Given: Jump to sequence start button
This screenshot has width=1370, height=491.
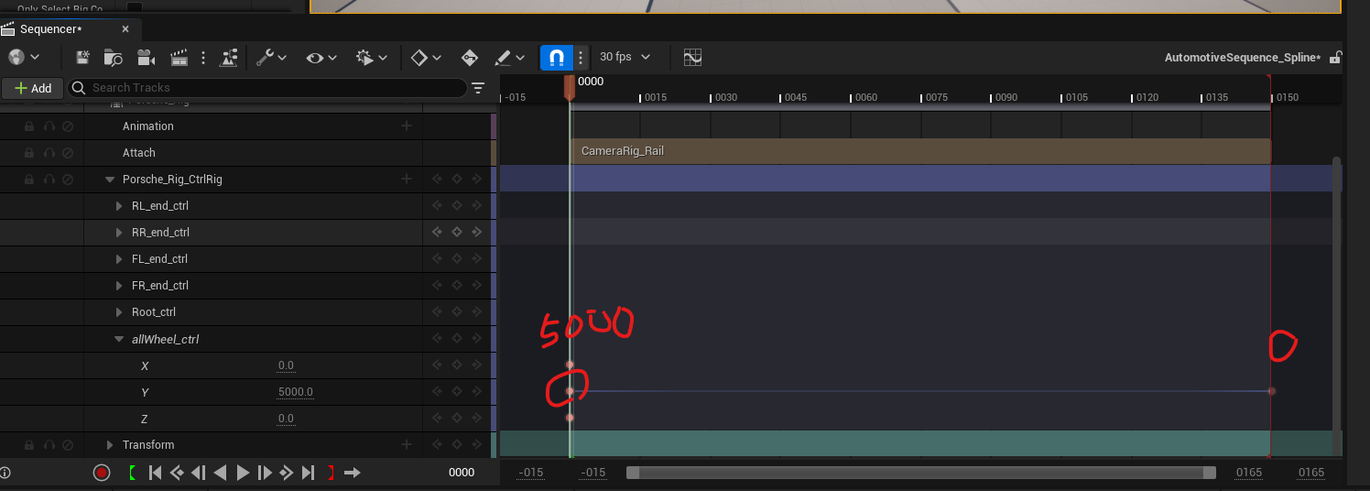Looking at the screenshot, I should pos(155,473).
